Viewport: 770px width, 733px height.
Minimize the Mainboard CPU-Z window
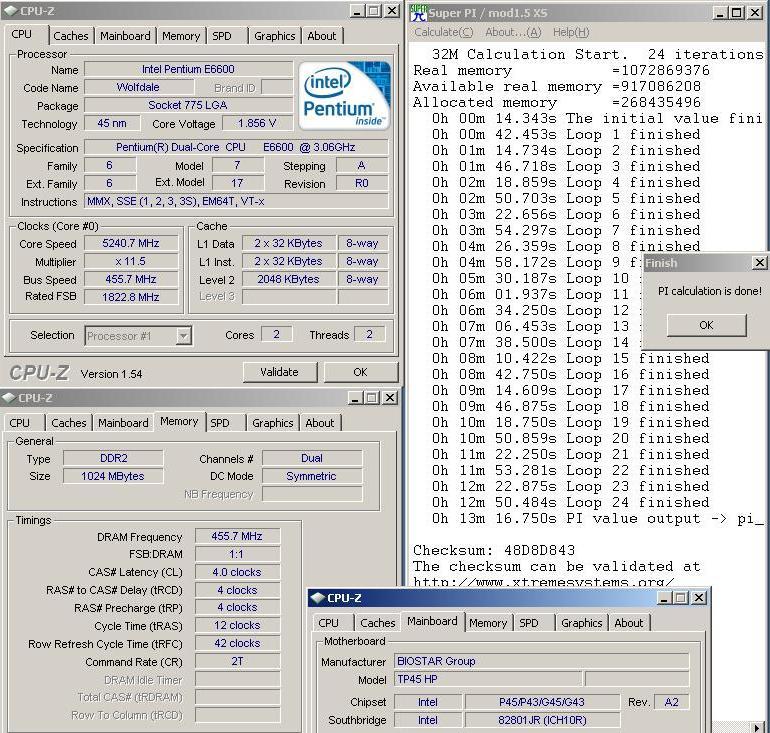coord(664,598)
